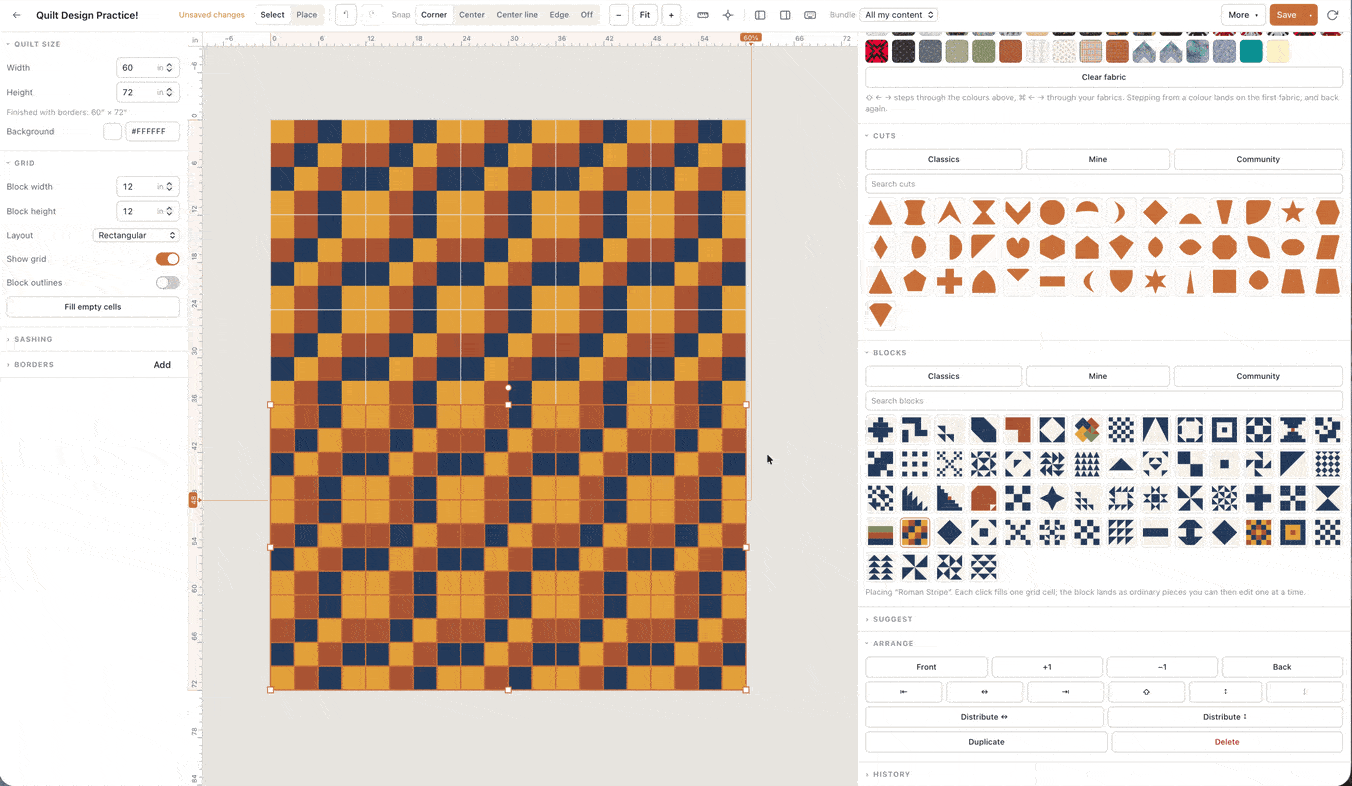Open the keyboard shortcuts icon

pos(810,15)
